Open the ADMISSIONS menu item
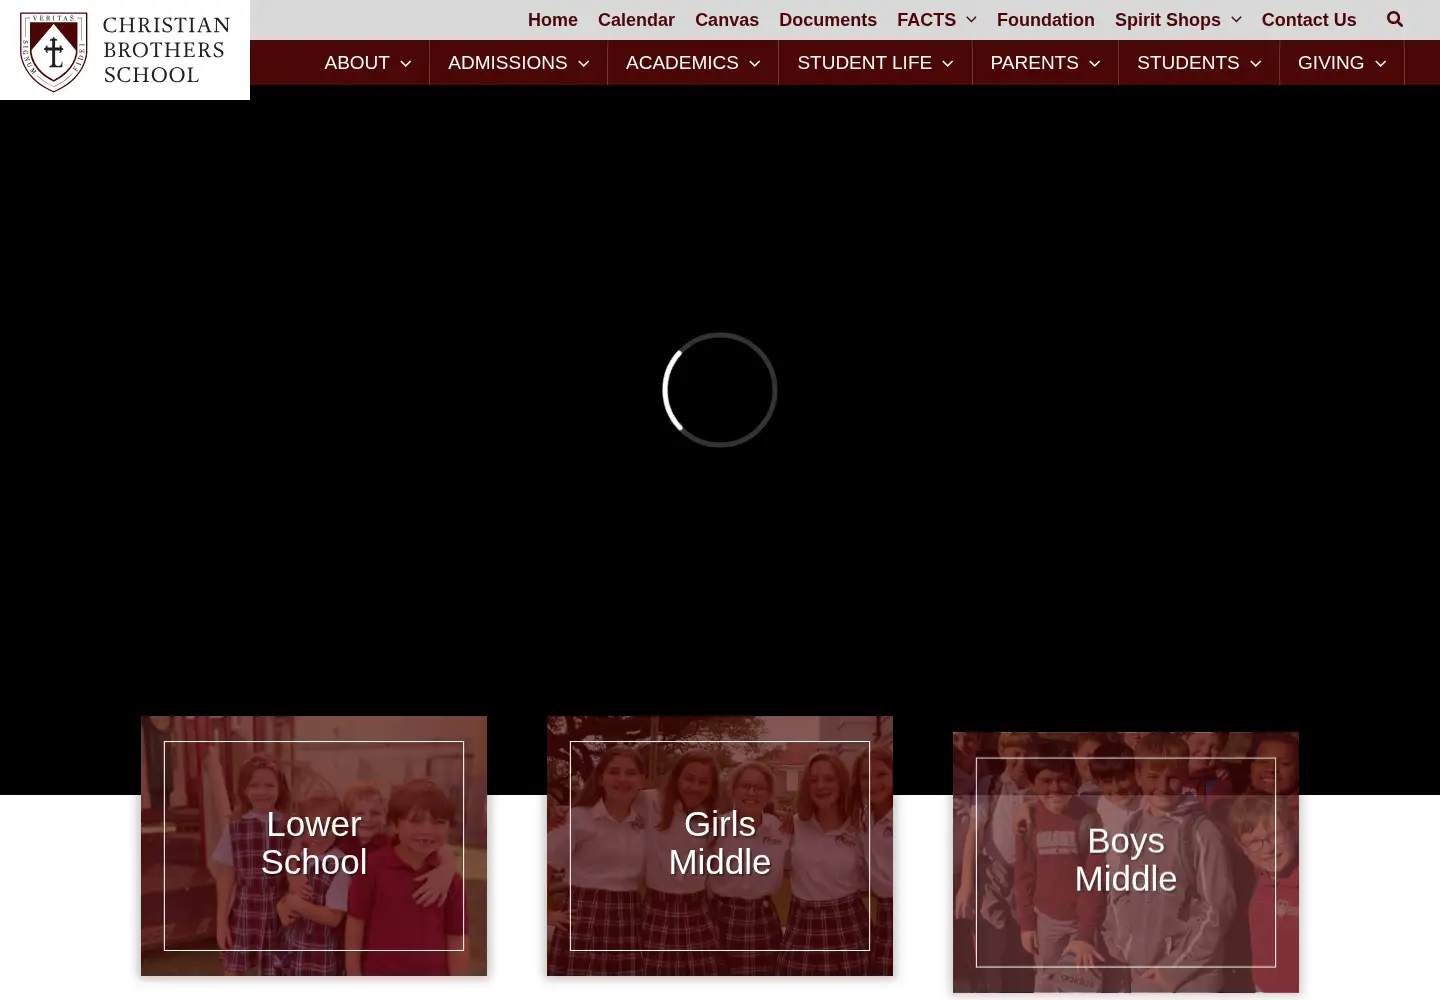The image size is (1440, 1000). [x=507, y=63]
